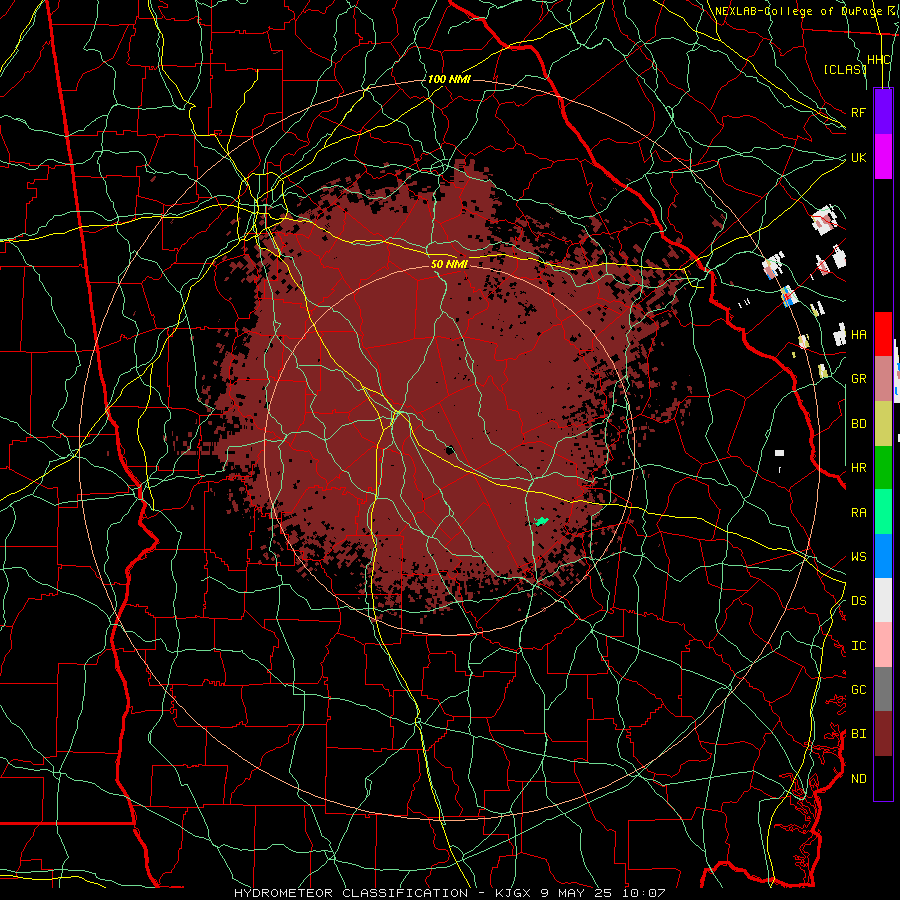Click the HHC product label
This screenshot has height=900, width=900.
[x=878, y=60]
